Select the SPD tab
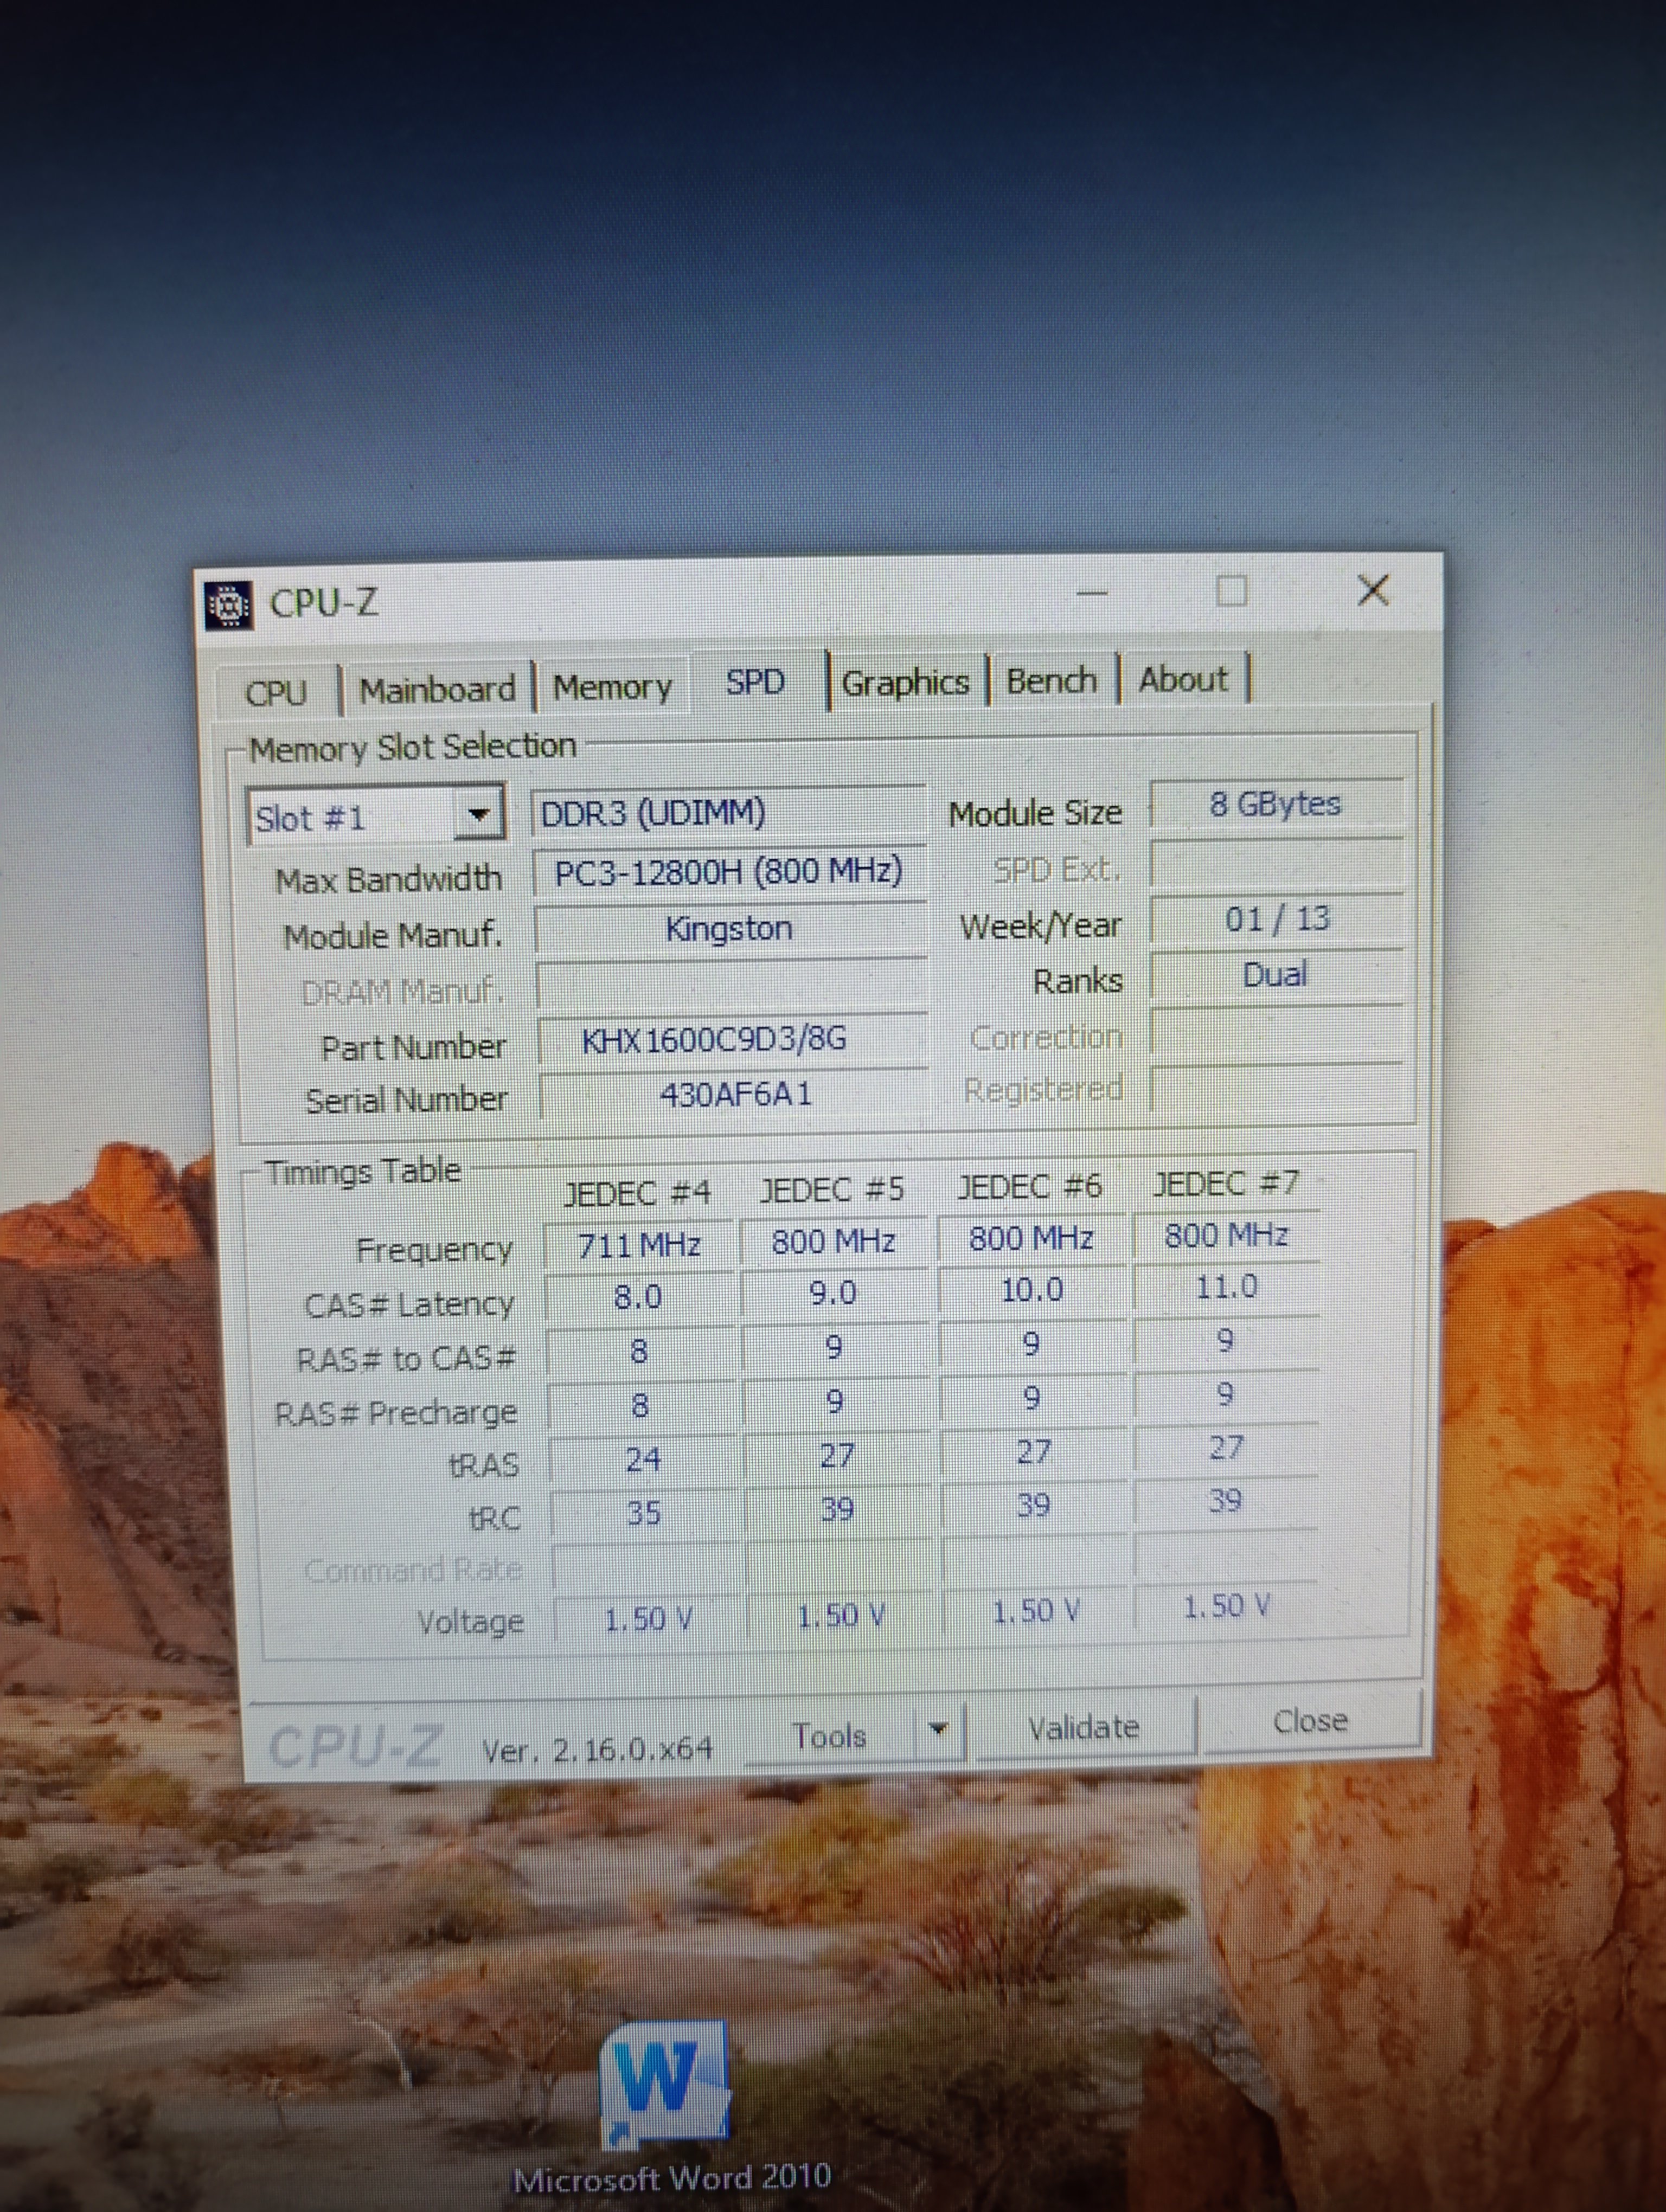 point(755,683)
